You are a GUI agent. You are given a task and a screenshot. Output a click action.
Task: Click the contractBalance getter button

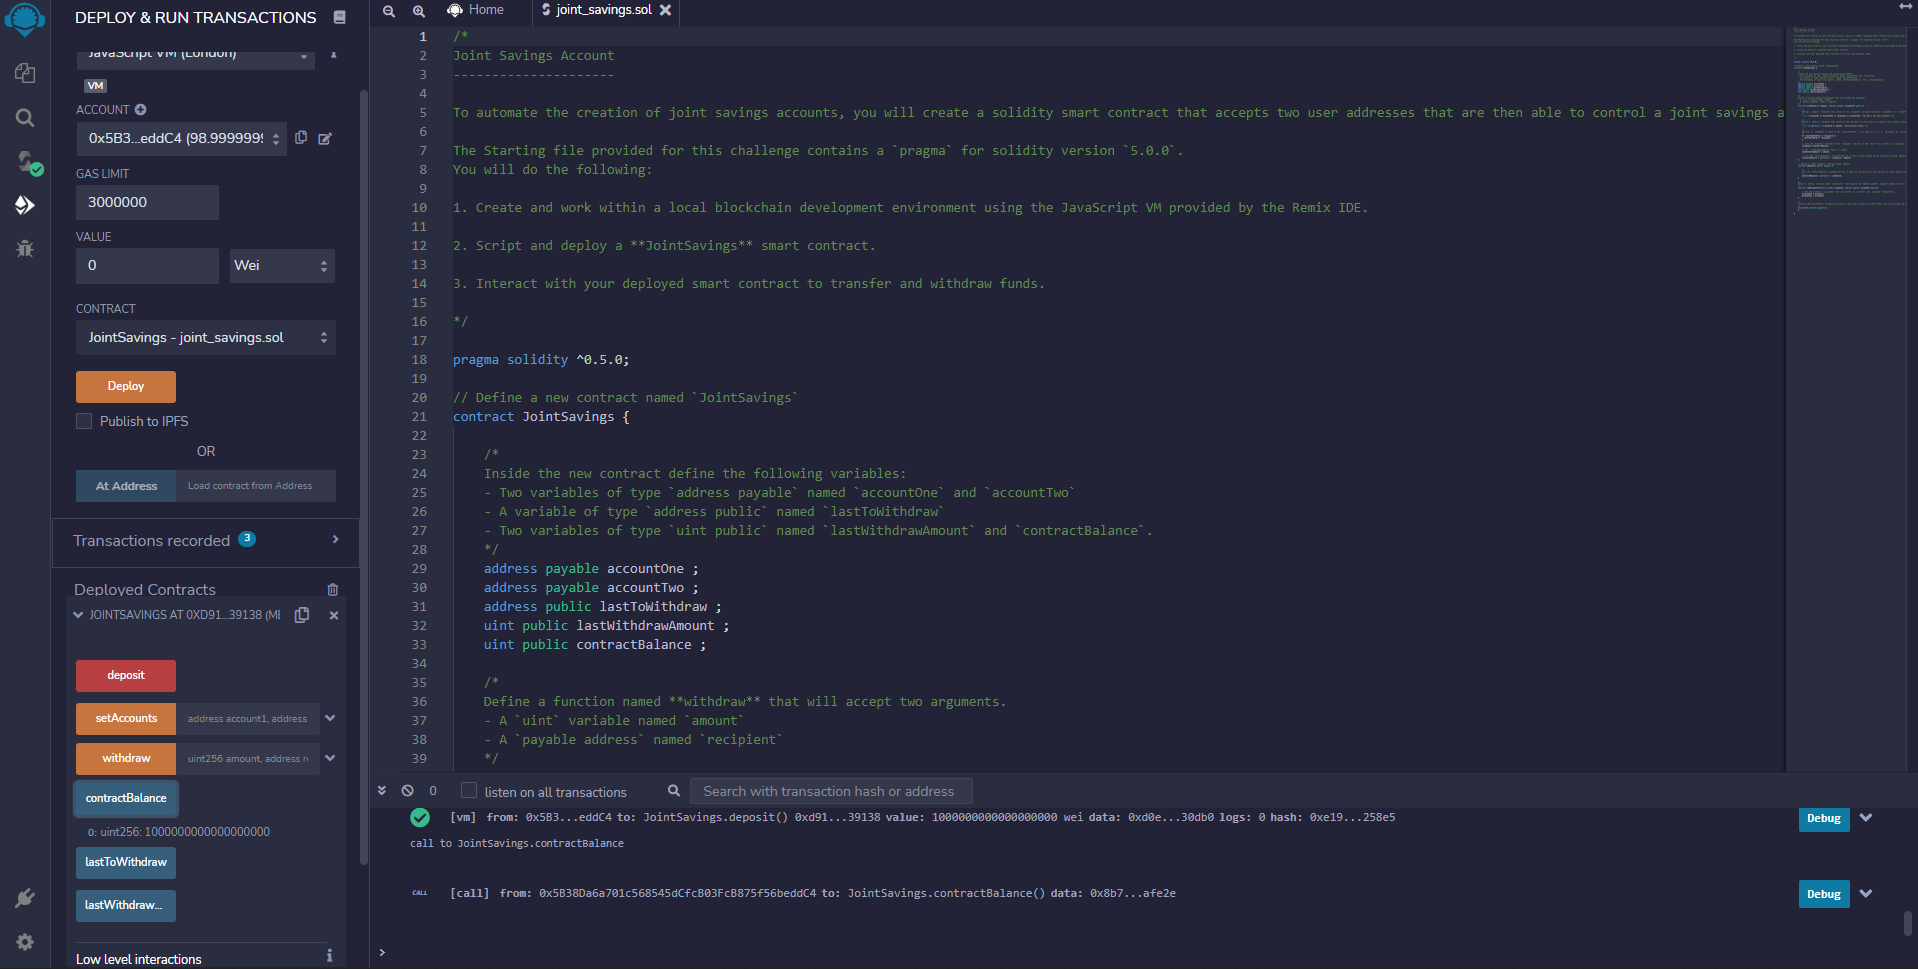click(126, 798)
